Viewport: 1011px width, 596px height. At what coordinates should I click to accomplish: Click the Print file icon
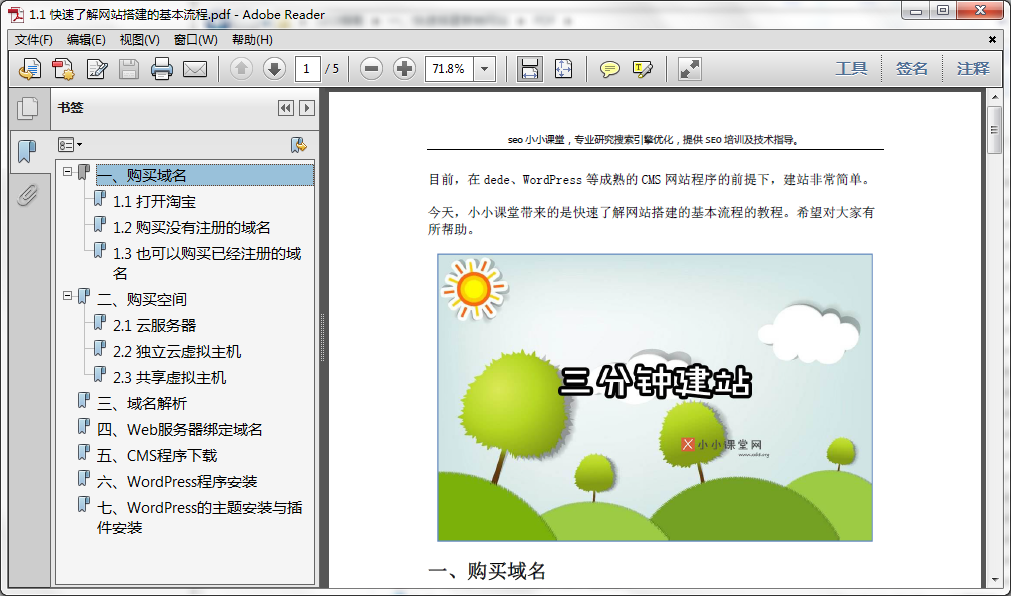coord(162,68)
